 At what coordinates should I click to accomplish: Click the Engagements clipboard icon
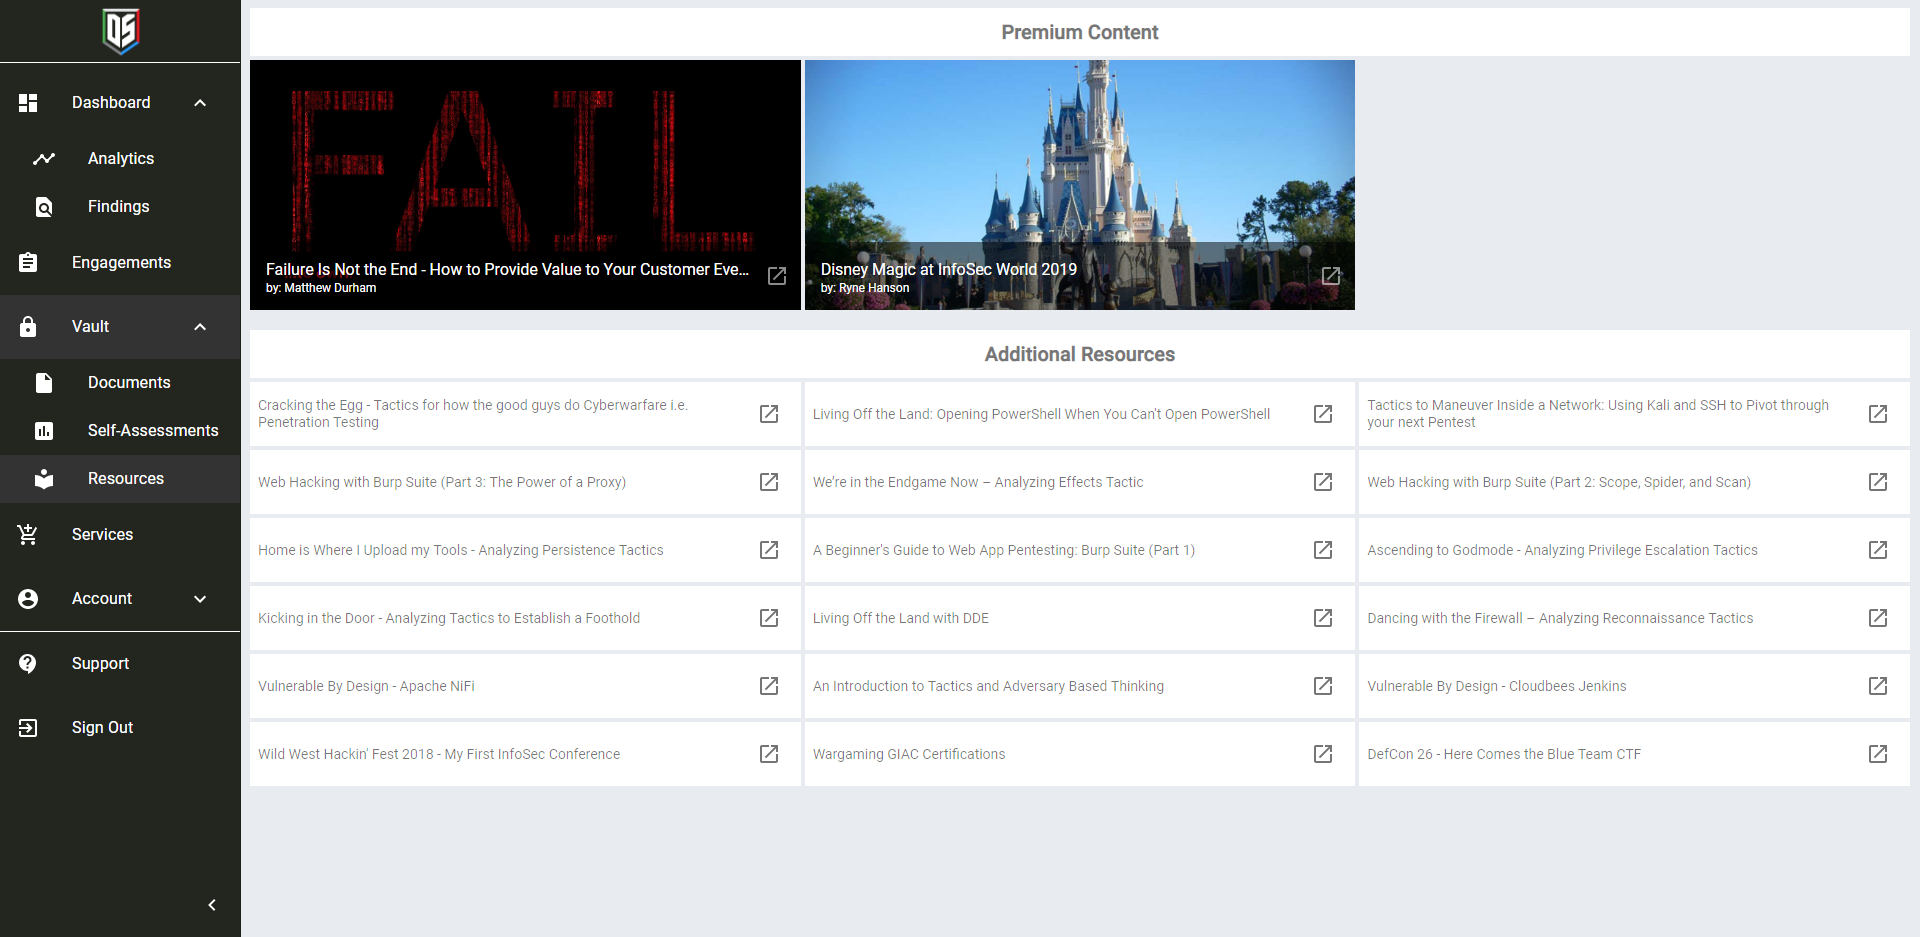click(x=28, y=263)
